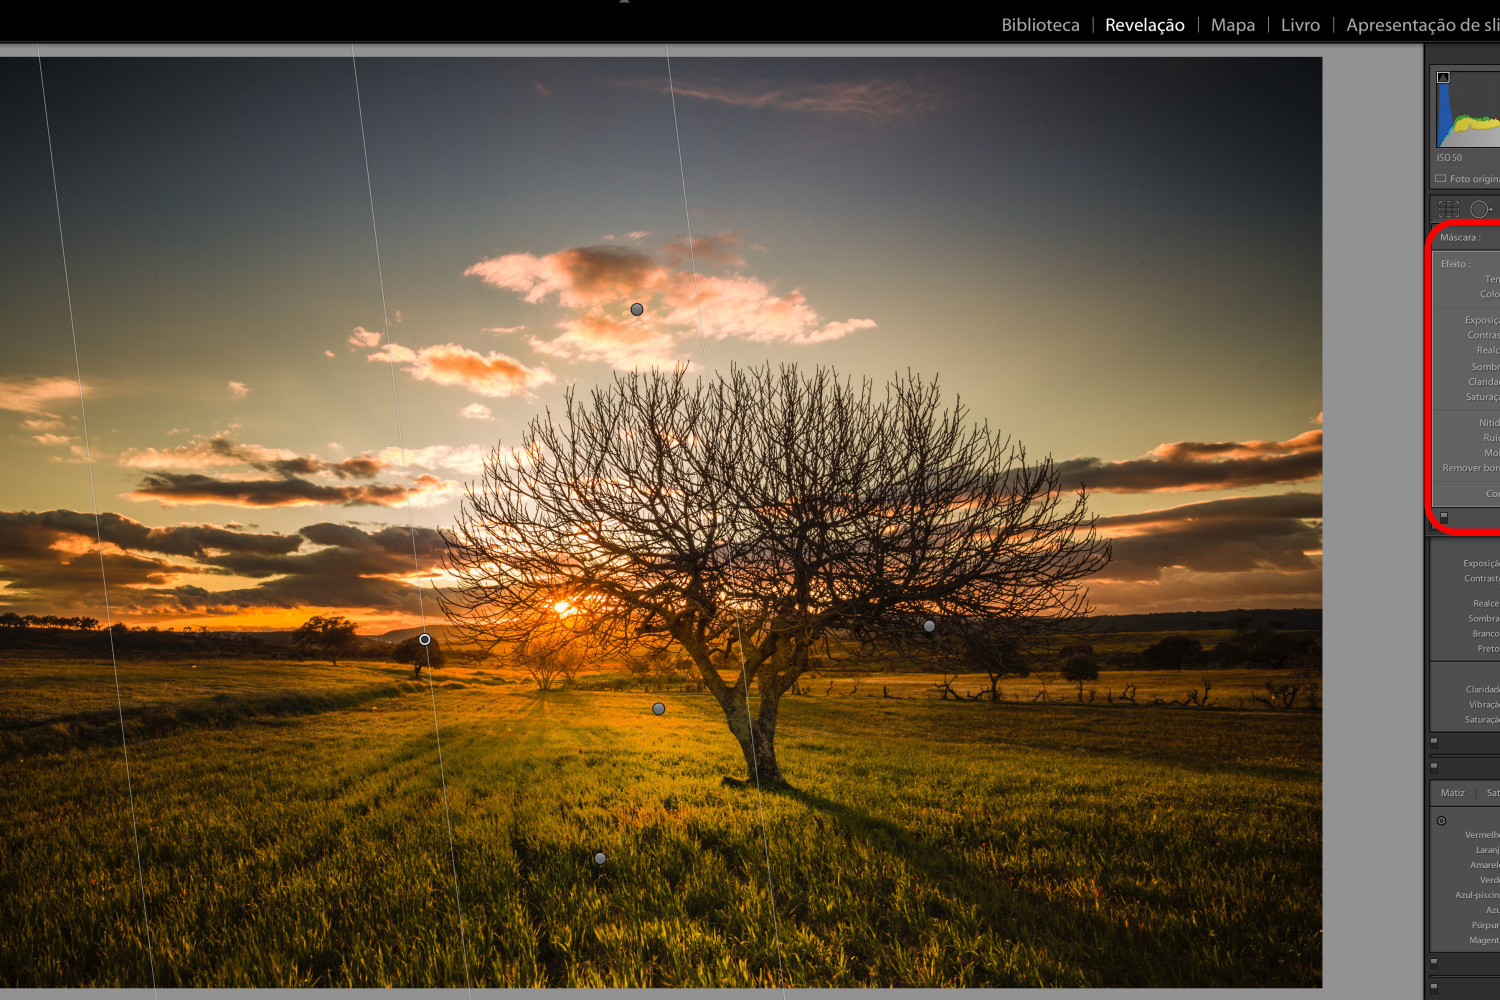Screen dimensions: 1500x1000
Task: Click the active white-ringed gradient pin at the horizon
Action: 425,640
